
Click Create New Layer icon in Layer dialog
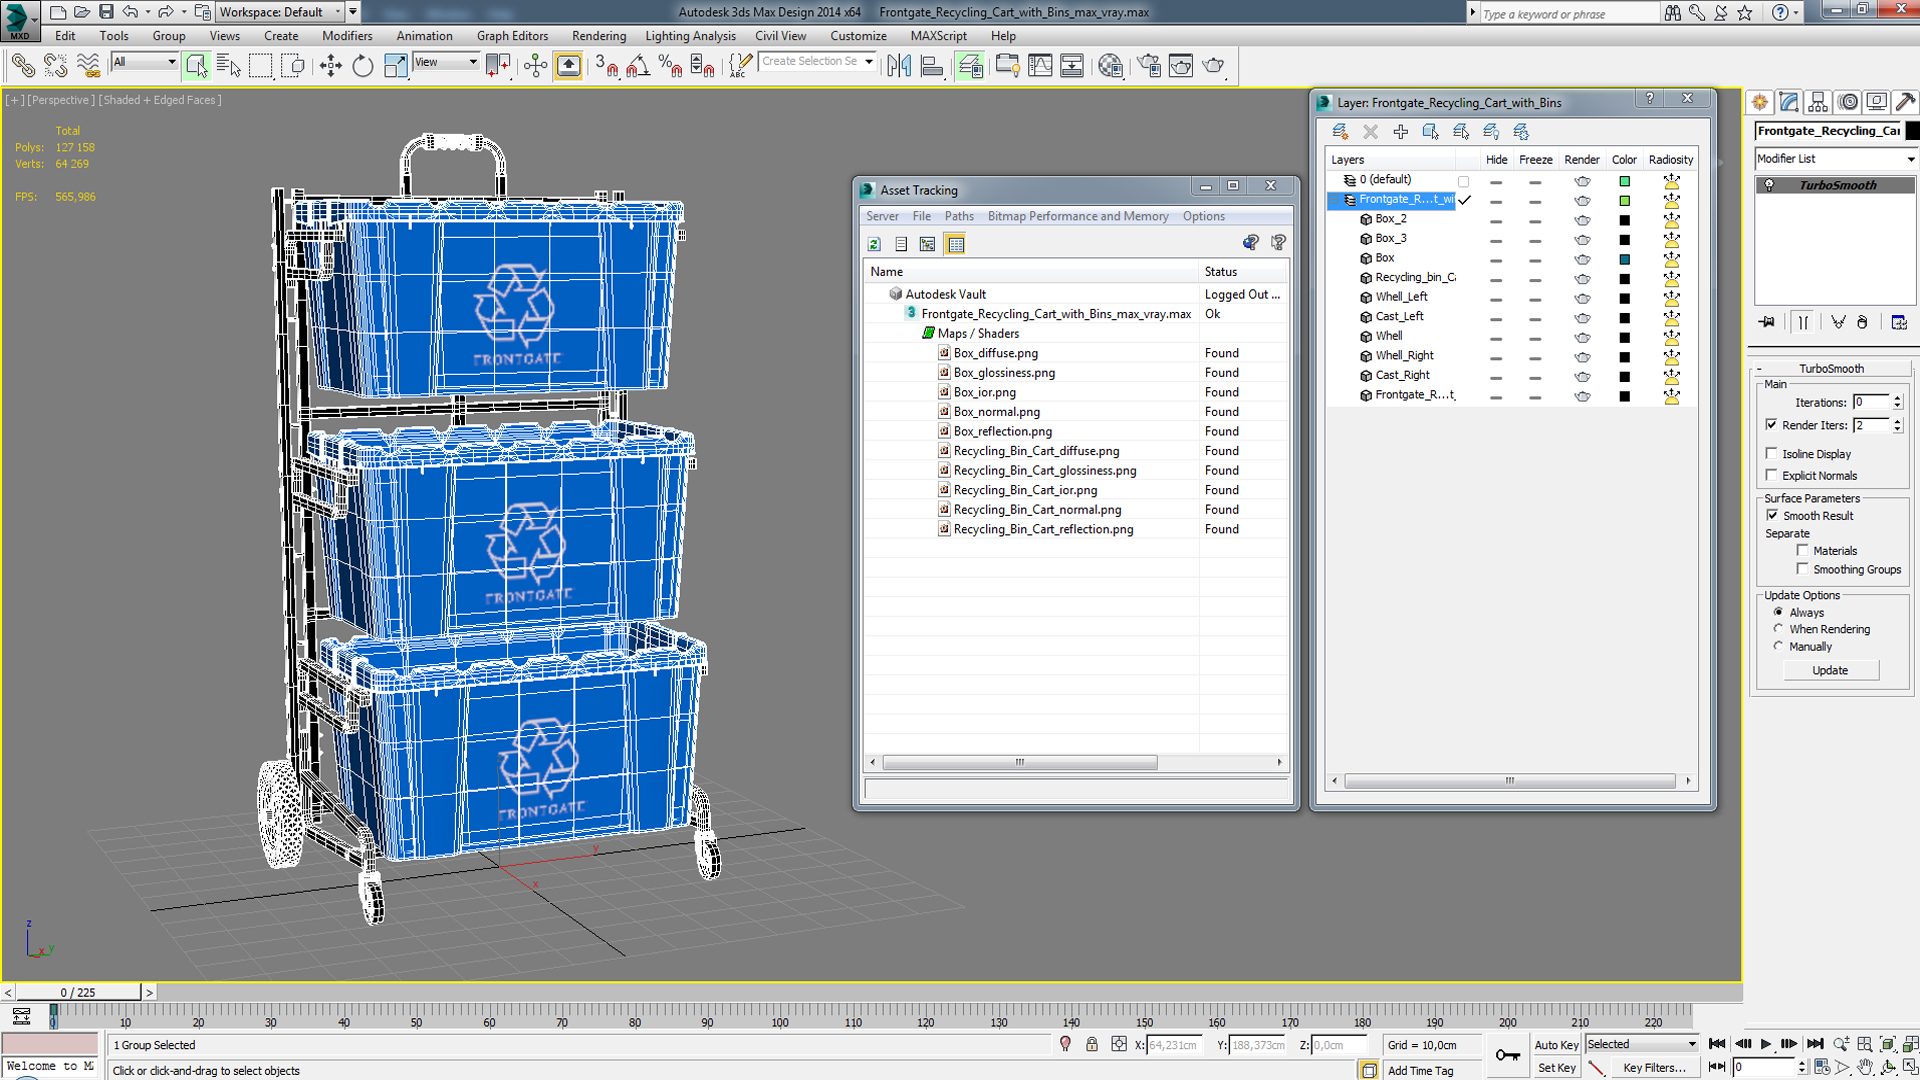point(1340,132)
